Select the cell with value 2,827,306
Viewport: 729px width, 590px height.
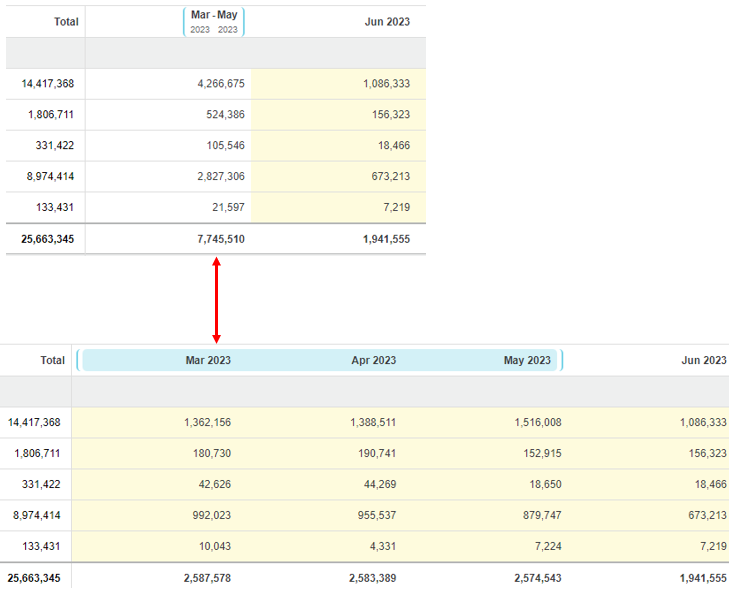220,177
